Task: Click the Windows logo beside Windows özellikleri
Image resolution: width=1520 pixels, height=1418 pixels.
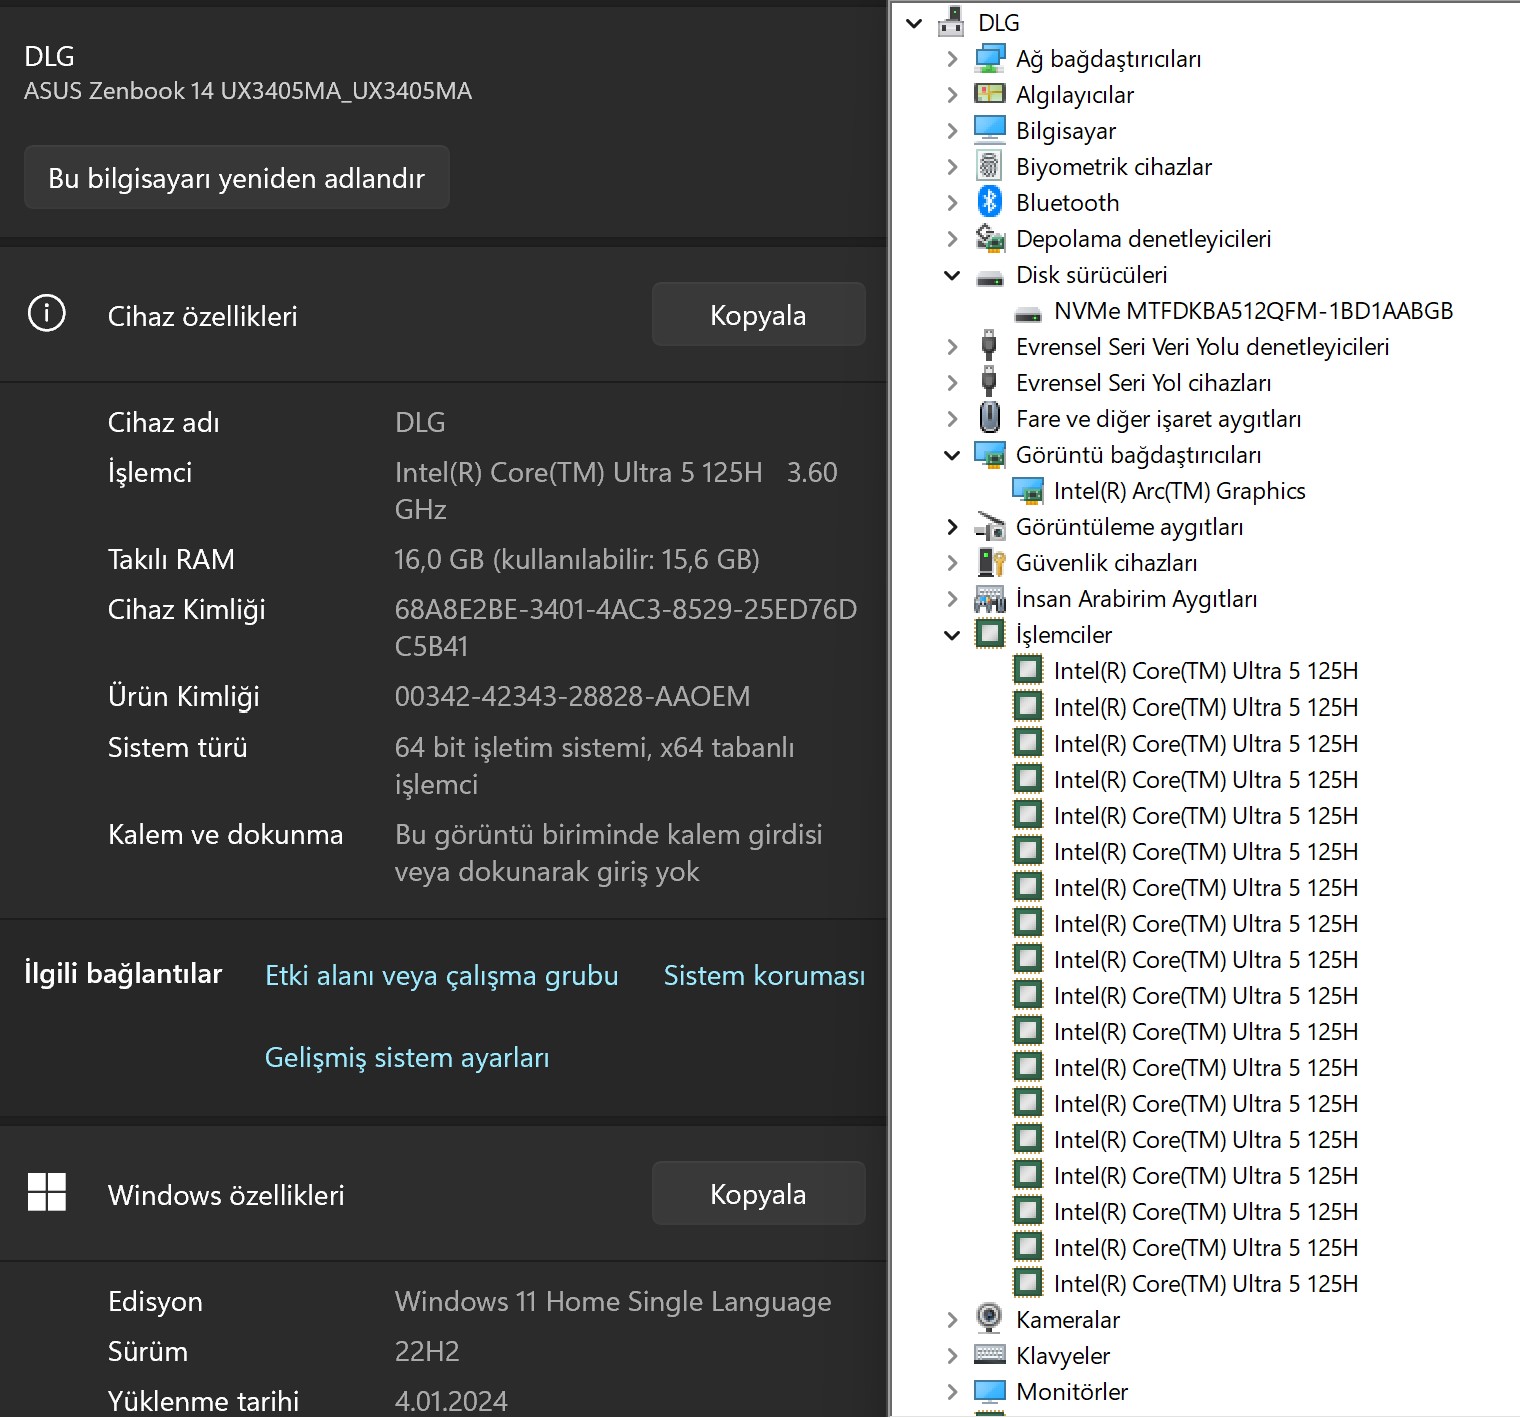Action: 46,1192
